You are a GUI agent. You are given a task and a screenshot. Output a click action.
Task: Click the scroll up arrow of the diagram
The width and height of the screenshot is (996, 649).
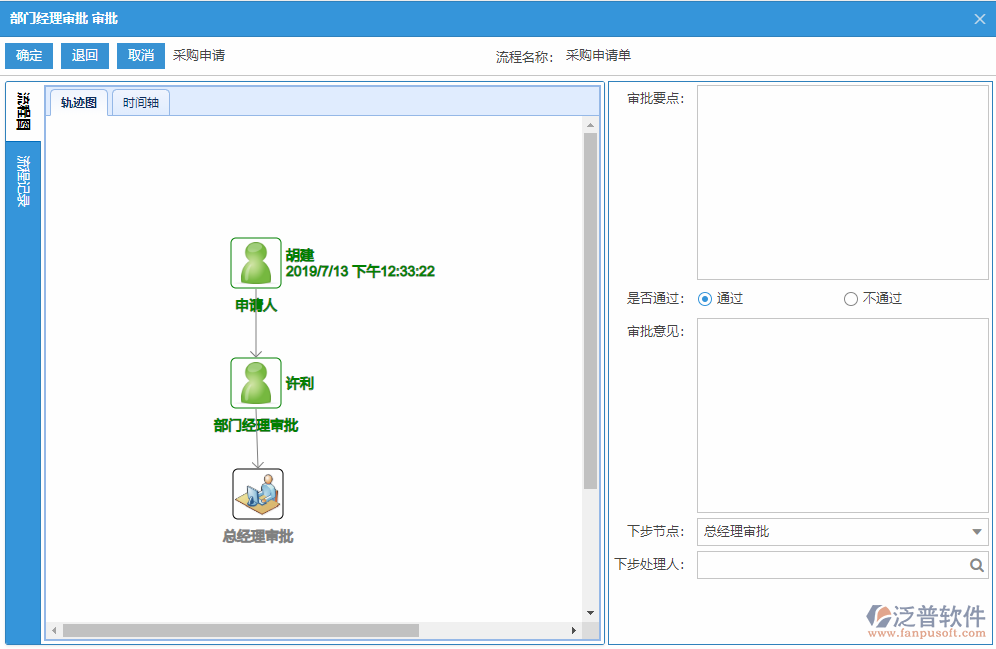[x=590, y=125]
